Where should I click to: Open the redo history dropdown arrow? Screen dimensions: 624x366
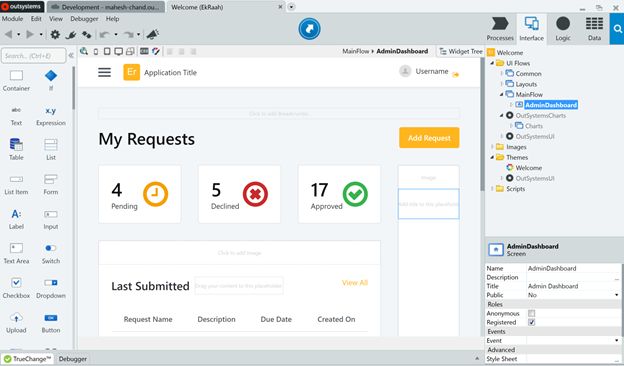coord(138,35)
